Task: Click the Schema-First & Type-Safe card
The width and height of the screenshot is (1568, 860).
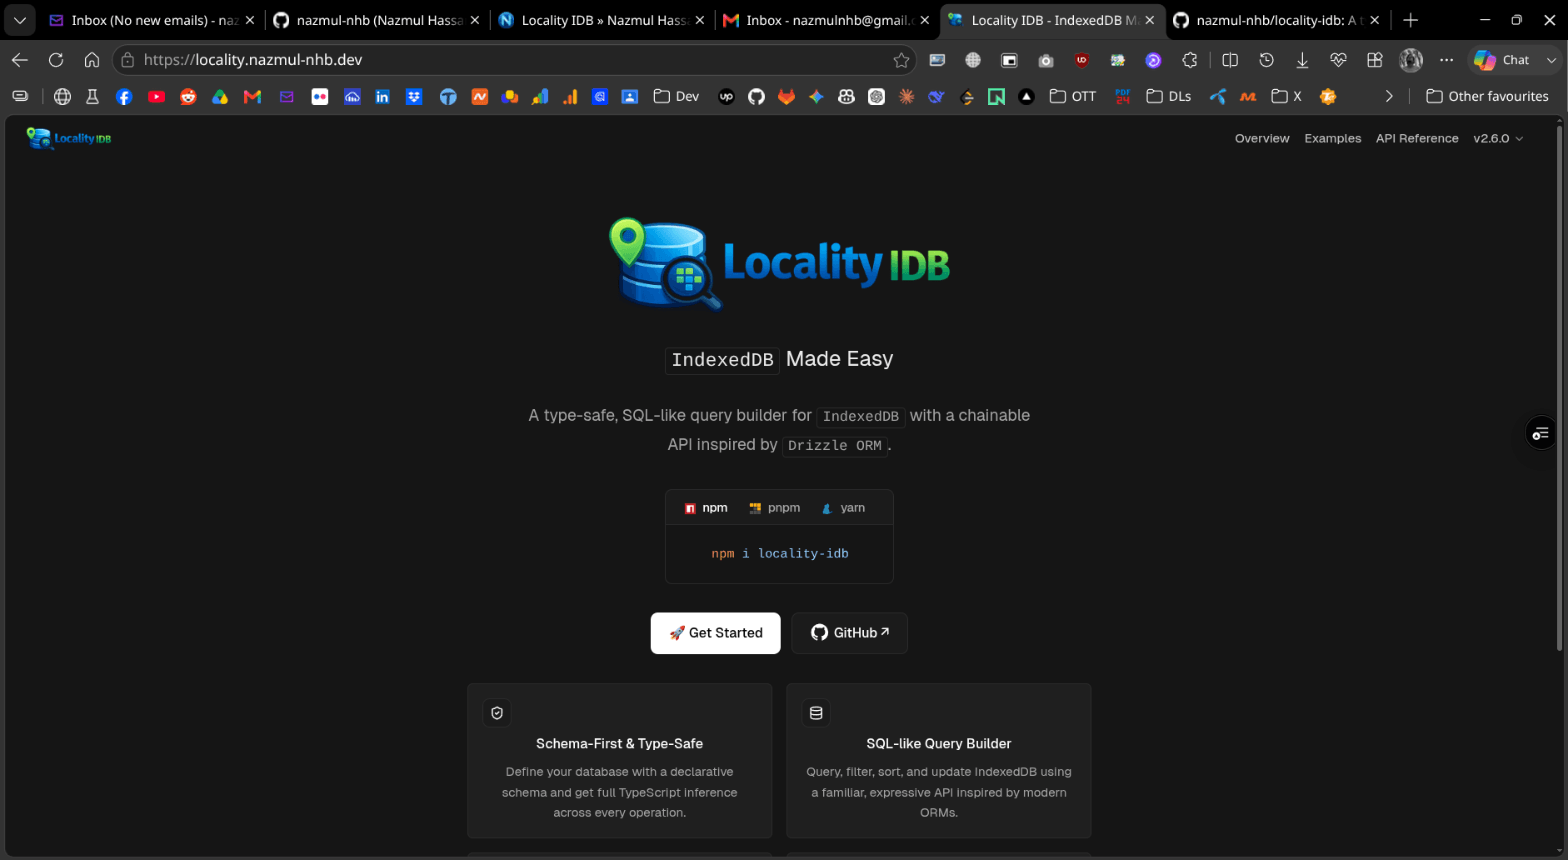Action: coord(620,761)
